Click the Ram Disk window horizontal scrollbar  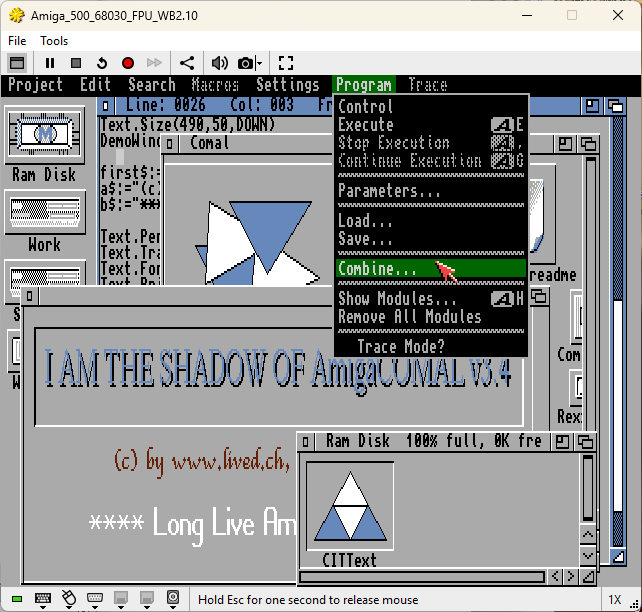pos(422,577)
